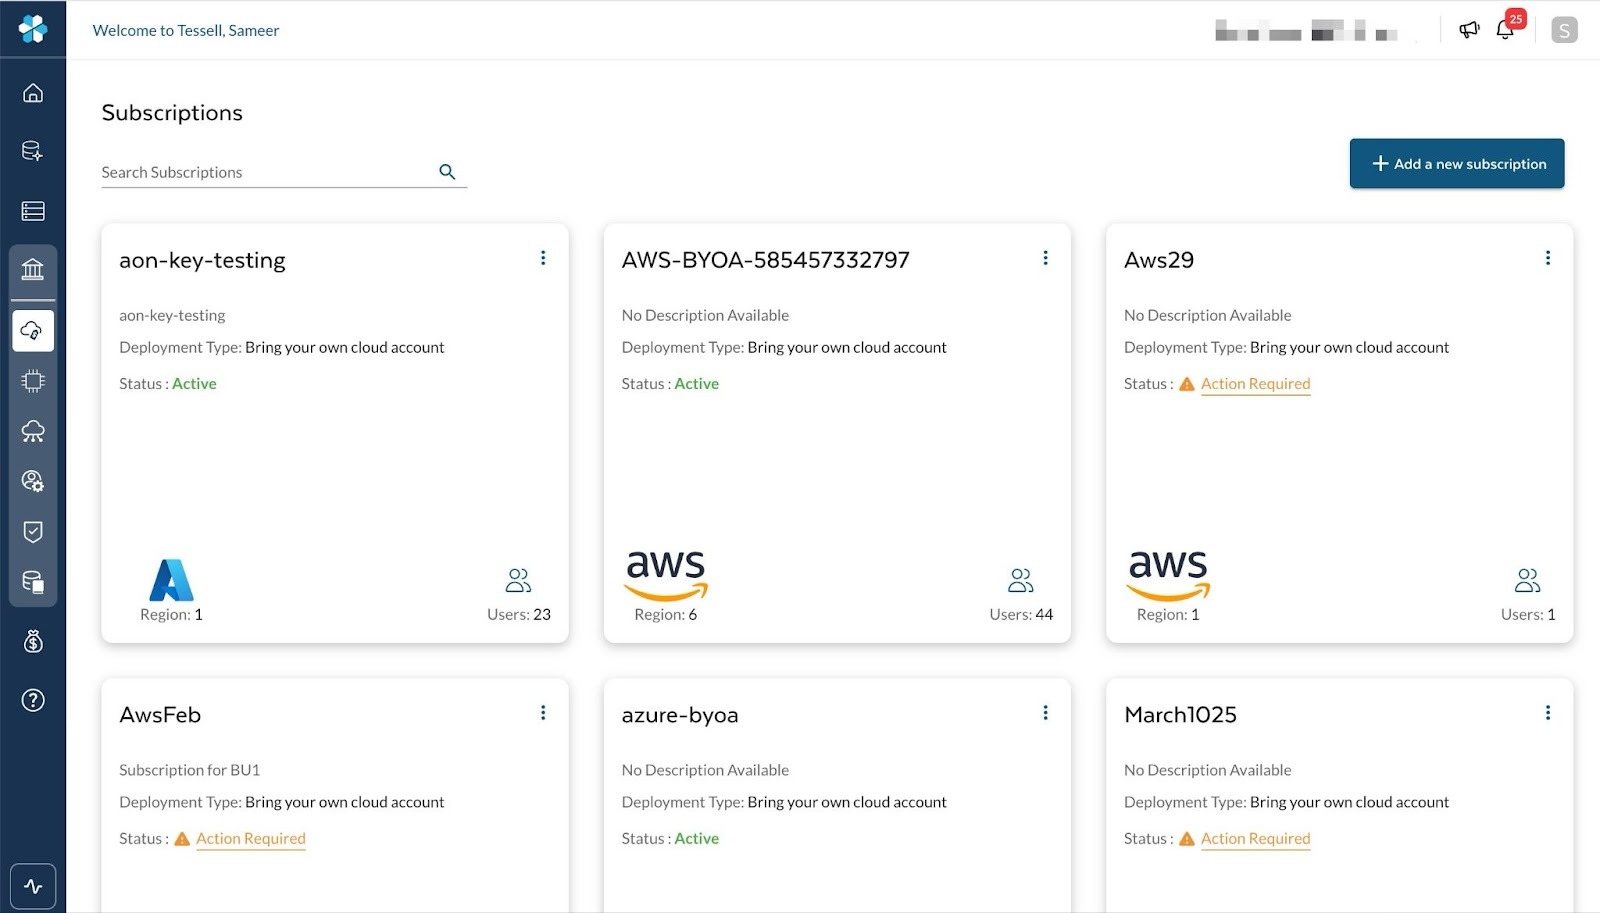Click Add a new subscription button
Screen dimensions: 1600x913
pos(1456,164)
